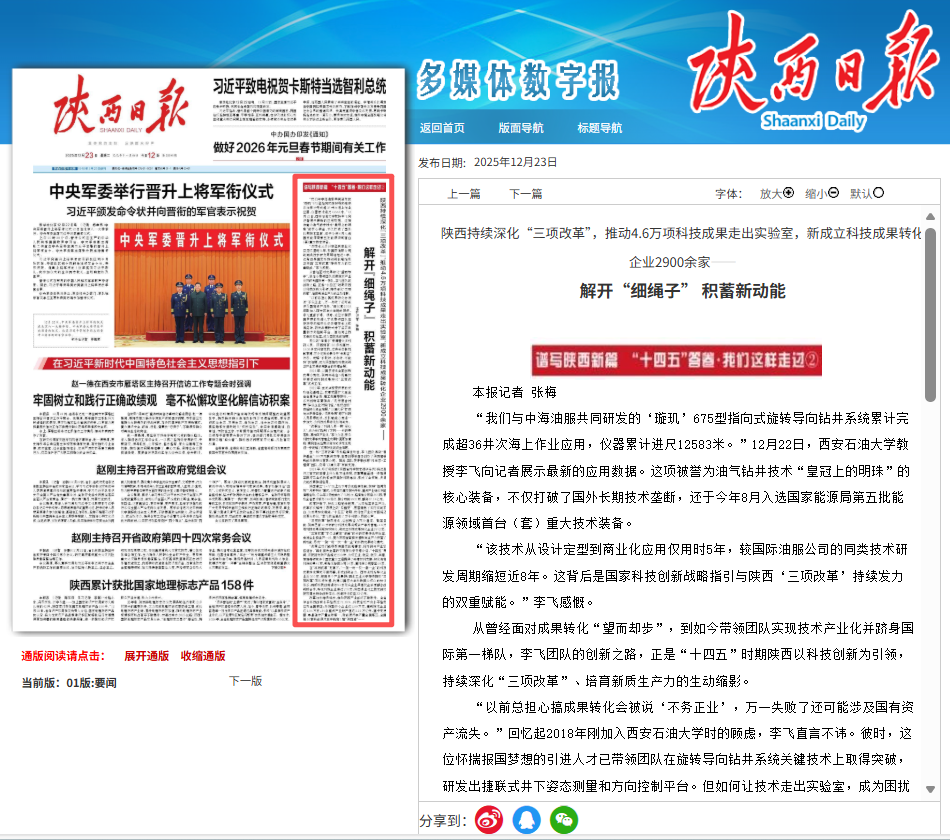Go to next page 下一版
950x840 pixels.
coord(245,681)
